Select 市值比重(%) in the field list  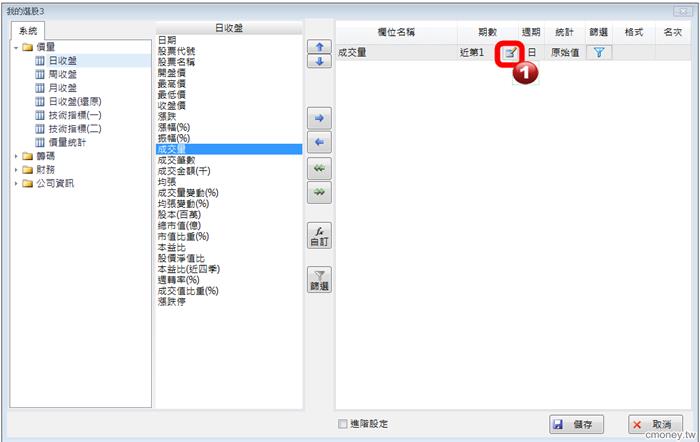(x=183, y=237)
